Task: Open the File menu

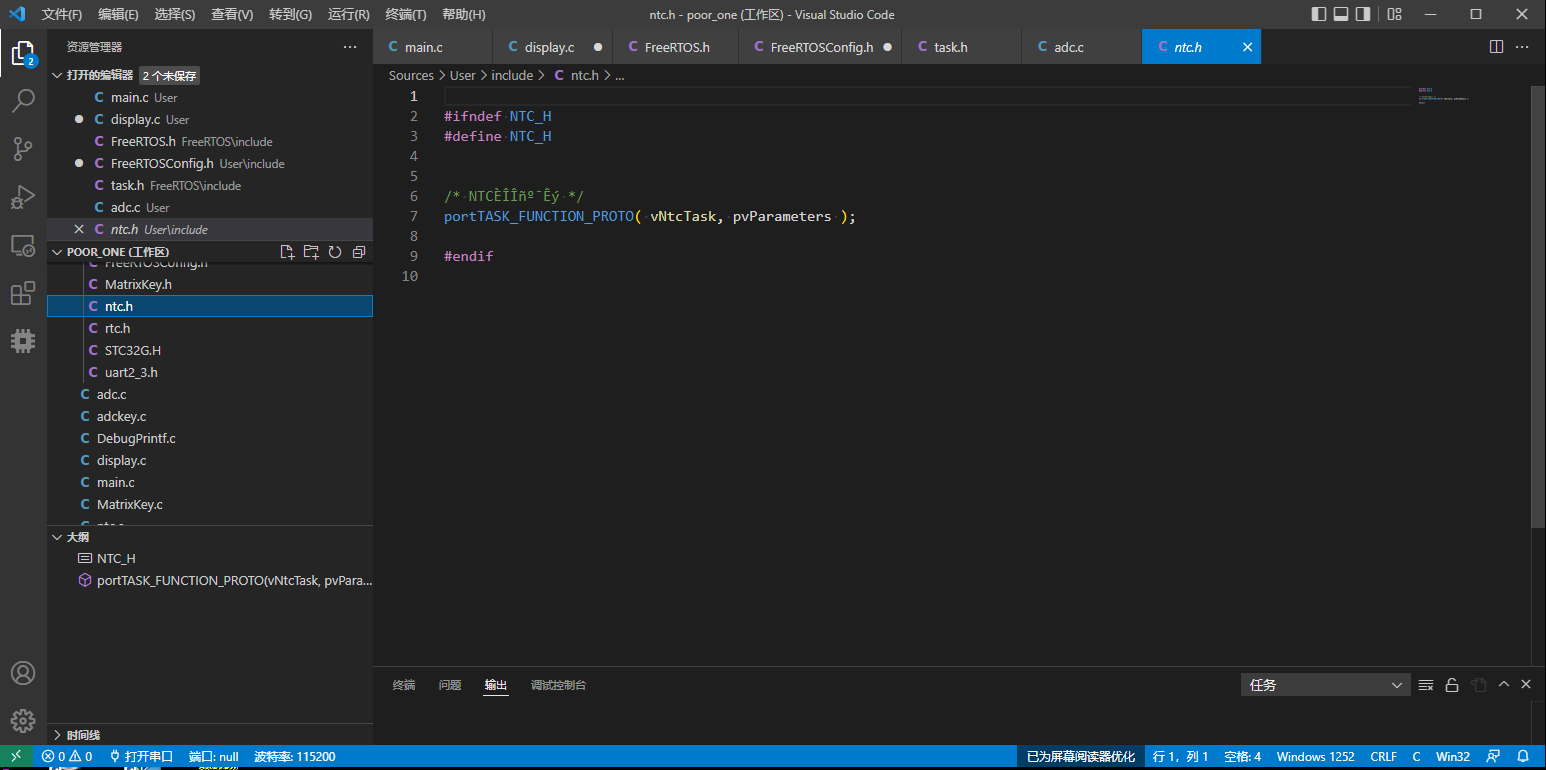Action: (x=62, y=15)
